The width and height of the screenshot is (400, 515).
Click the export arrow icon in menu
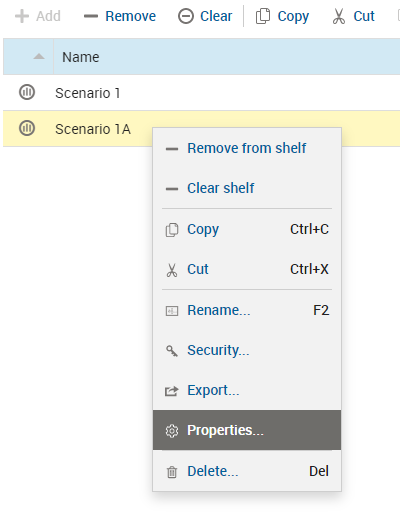point(172,391)
